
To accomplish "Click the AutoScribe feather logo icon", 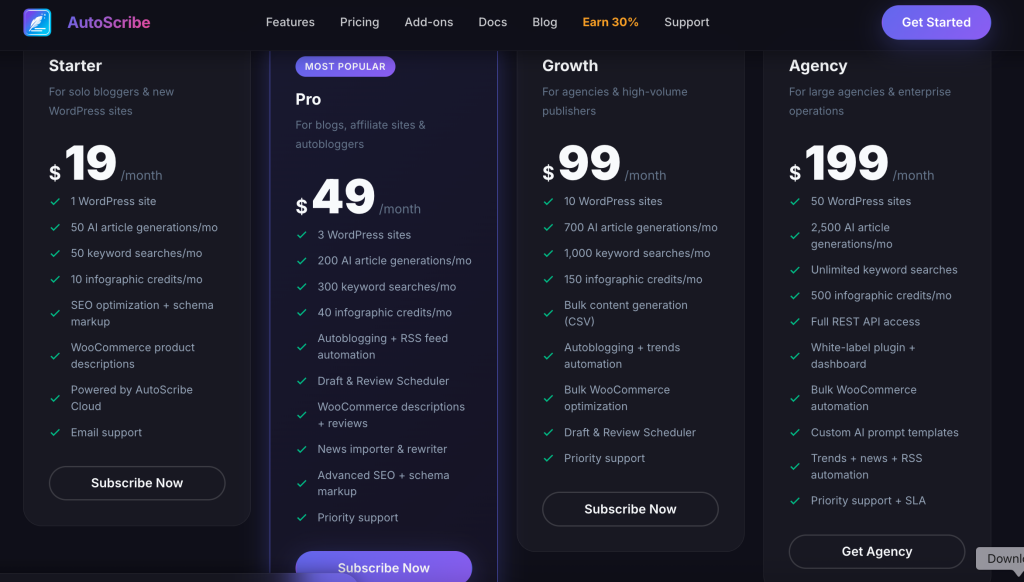I will (x=37, y=22).
